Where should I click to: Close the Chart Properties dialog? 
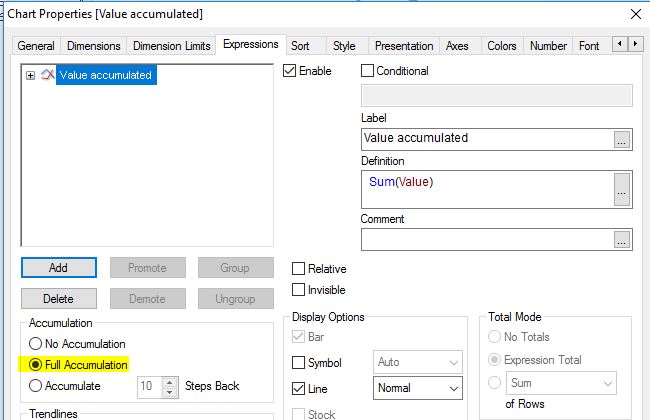click(635, 14)
